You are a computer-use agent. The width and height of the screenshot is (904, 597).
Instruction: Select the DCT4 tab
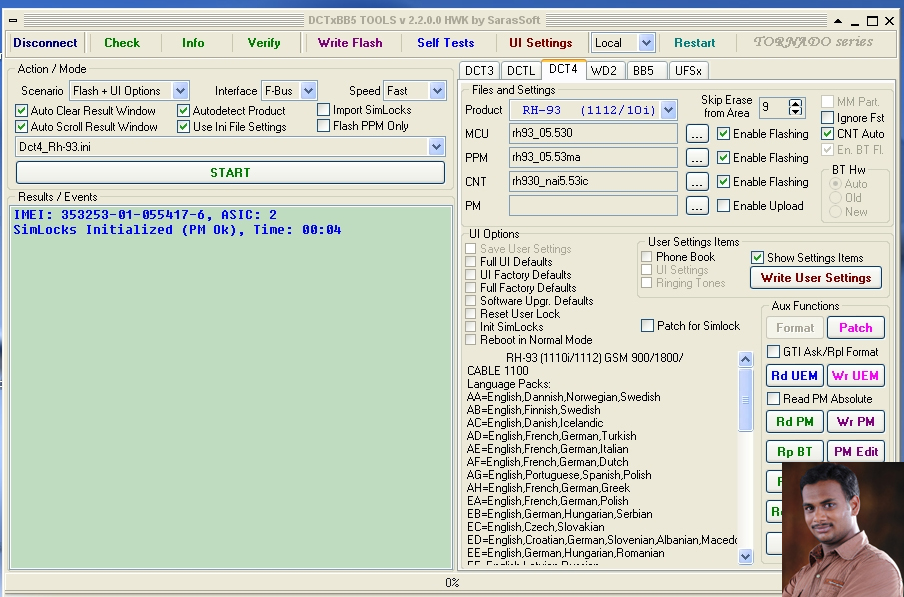coord(563,69)
